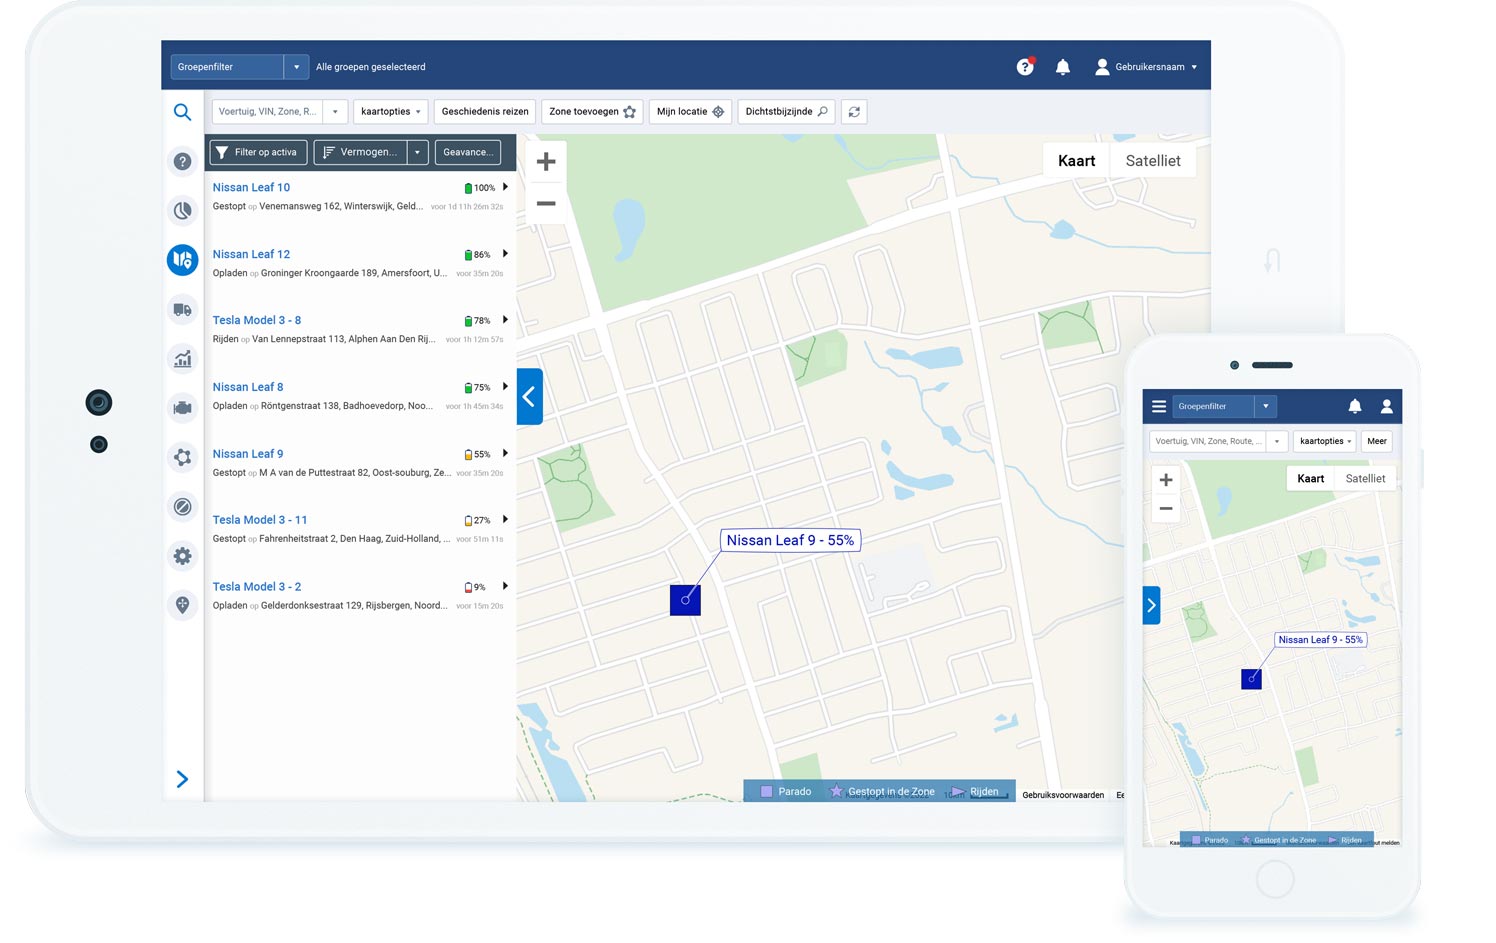This screenshot has height=943, width=1496.
Task: Open notifications bell on the phone
Action: (x=1355, y=406)
